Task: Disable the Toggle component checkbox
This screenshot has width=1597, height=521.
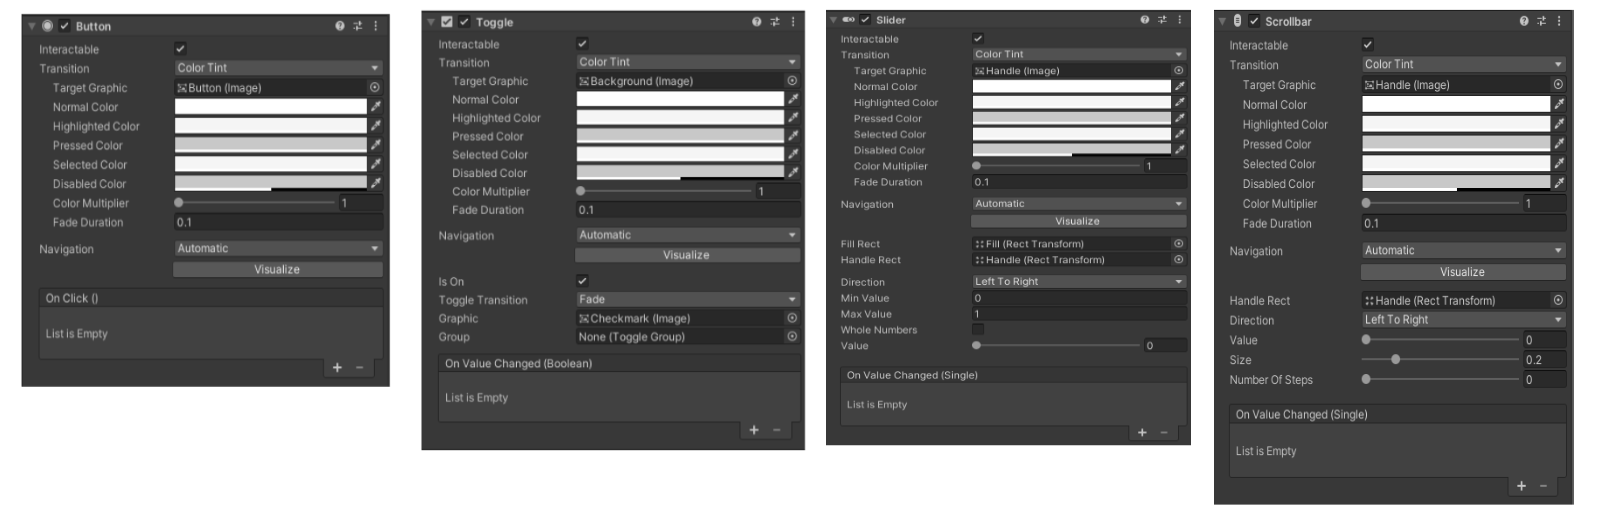Action: click(x=464, y=22)
